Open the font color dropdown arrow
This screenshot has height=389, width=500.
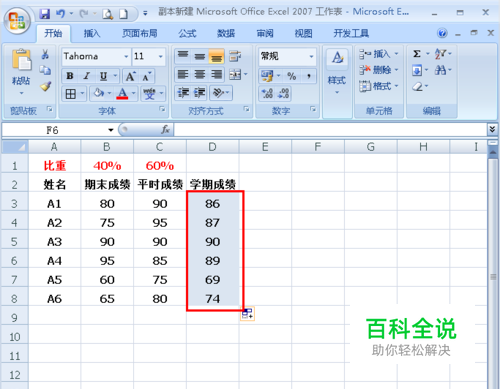point(133,94)
